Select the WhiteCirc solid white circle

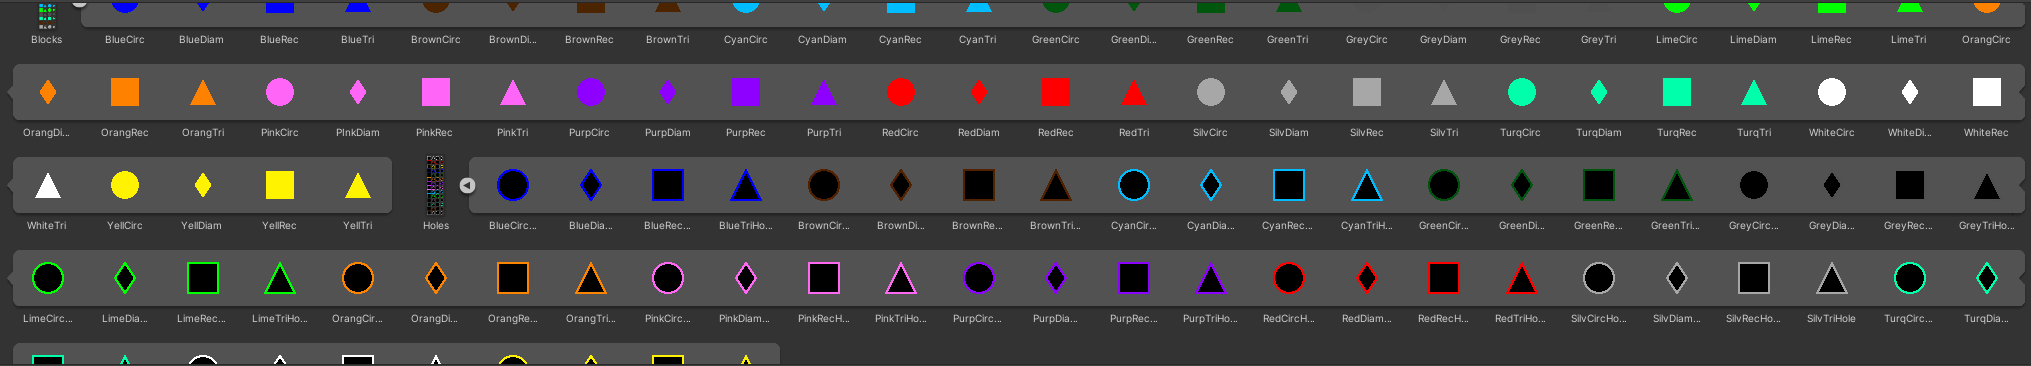pyautogui.click(x=1832, y=92)
